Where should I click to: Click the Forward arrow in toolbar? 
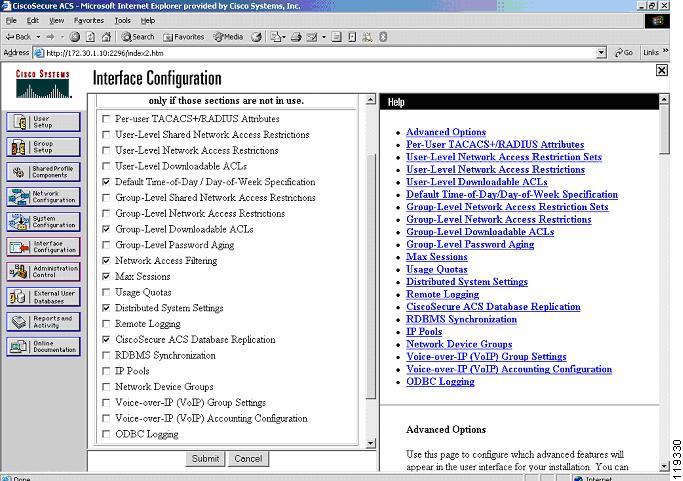point(51,37)
